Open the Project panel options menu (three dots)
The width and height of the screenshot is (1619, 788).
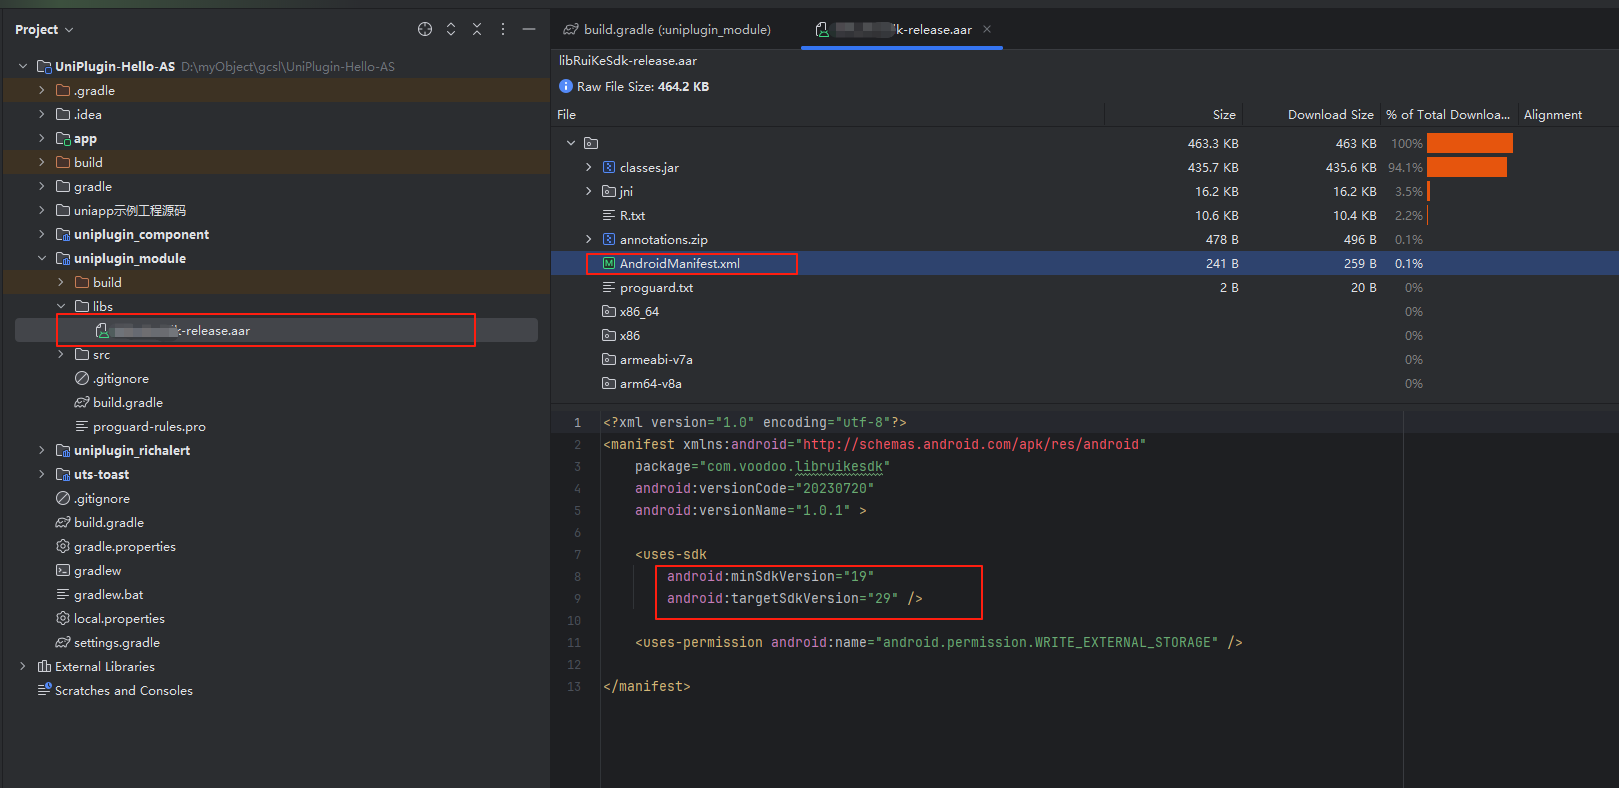point(503,29)
